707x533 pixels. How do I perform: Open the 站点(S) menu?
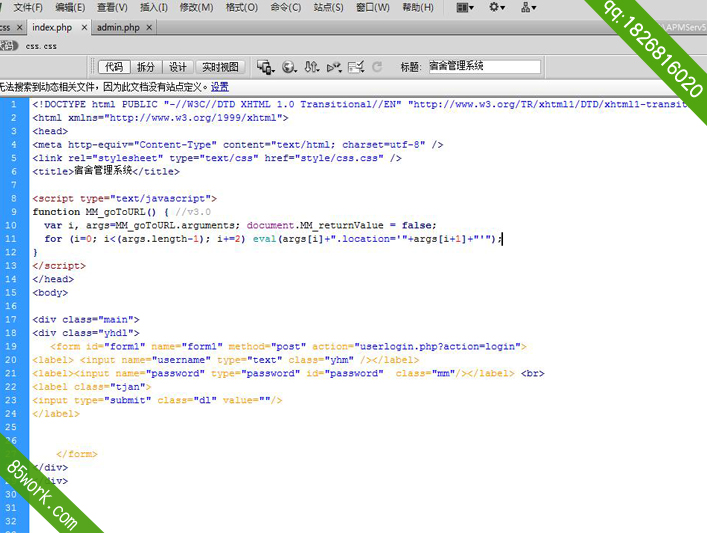click(328, 8)
